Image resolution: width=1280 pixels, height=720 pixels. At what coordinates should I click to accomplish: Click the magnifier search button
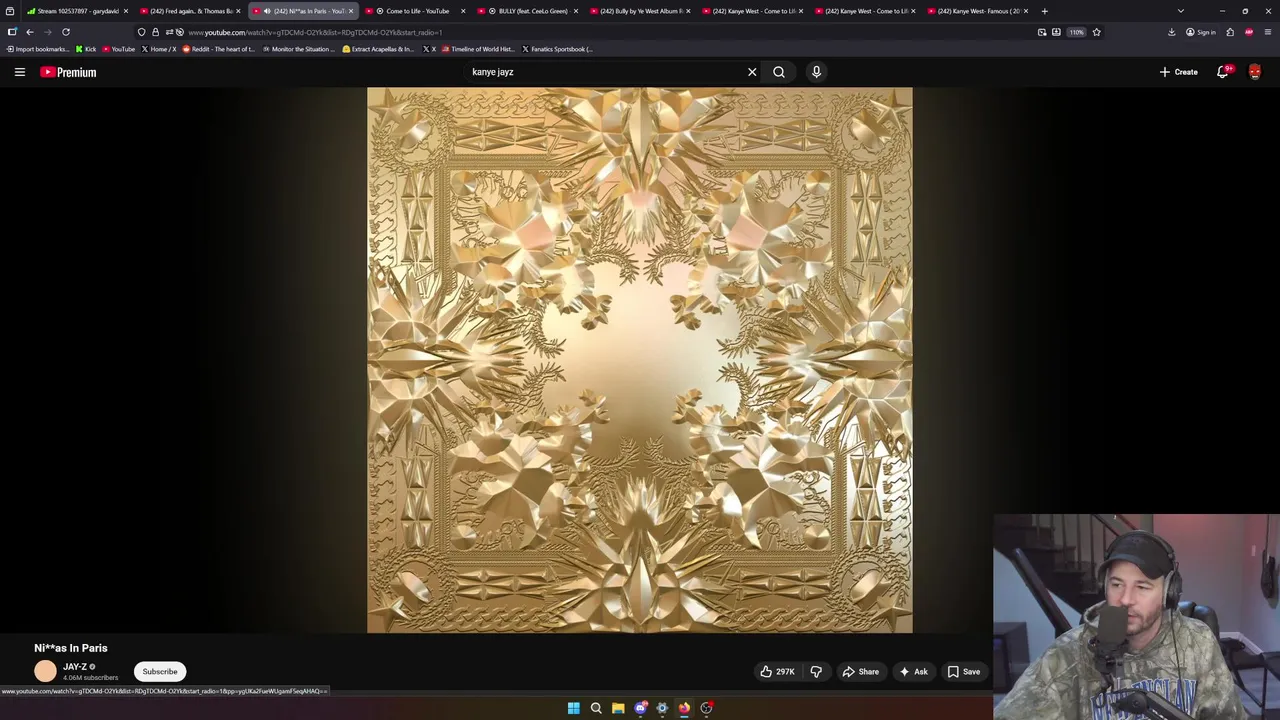(x=779, y=72)
